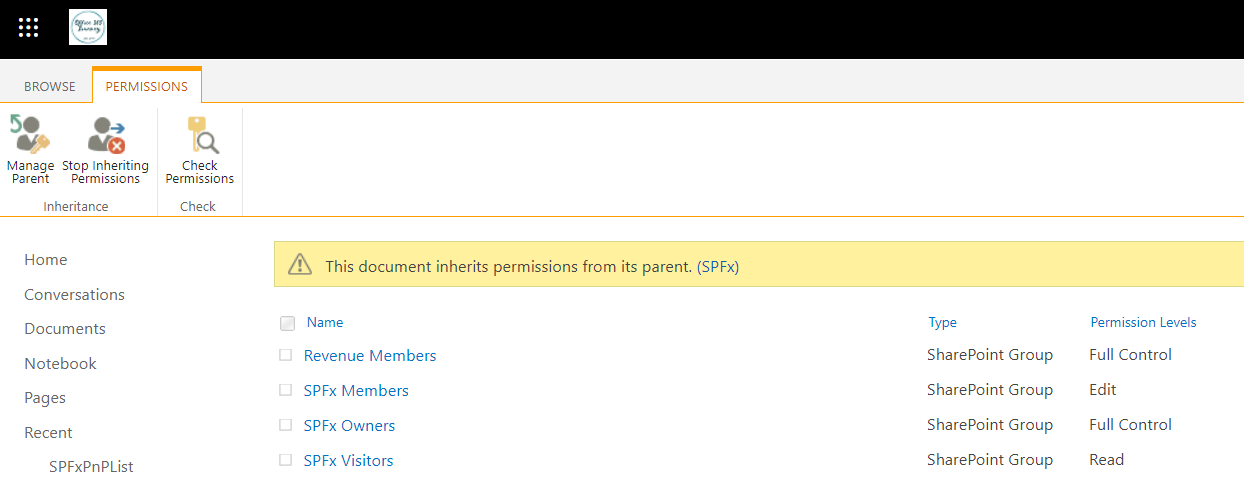Tick the SPFx Members checkbox
The height and width of the screenshot is (479, 1244).
(285, 390)
